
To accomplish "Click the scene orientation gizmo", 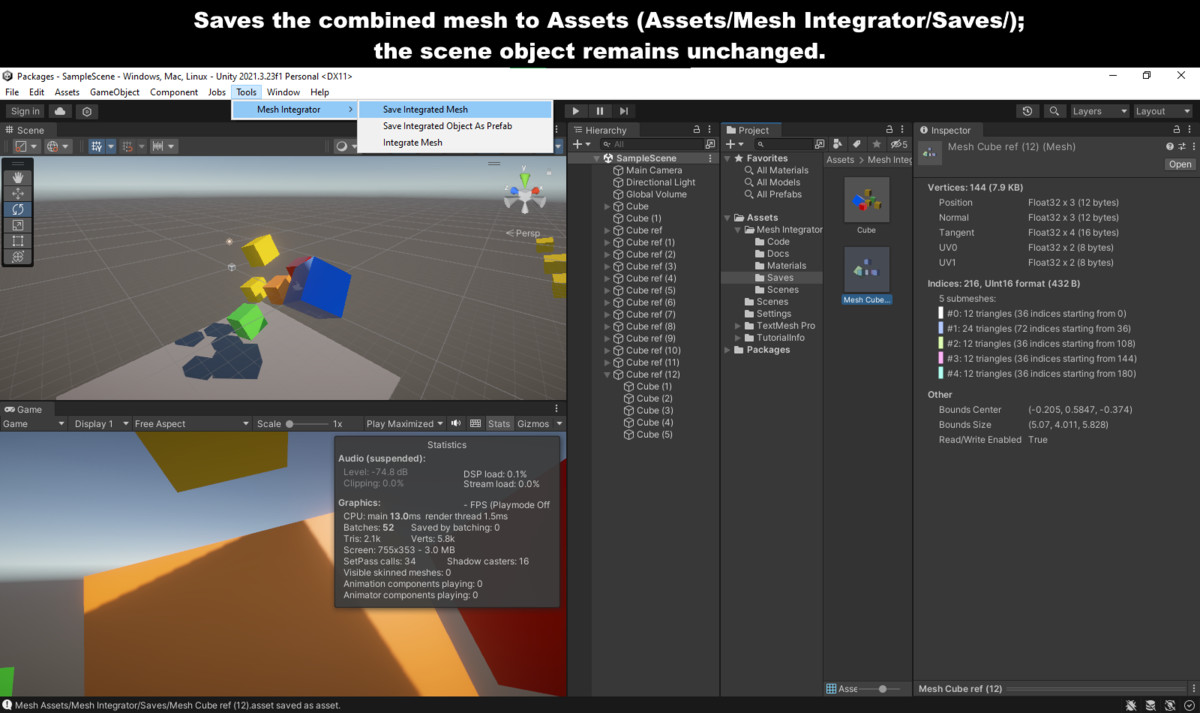I will 524,191.
